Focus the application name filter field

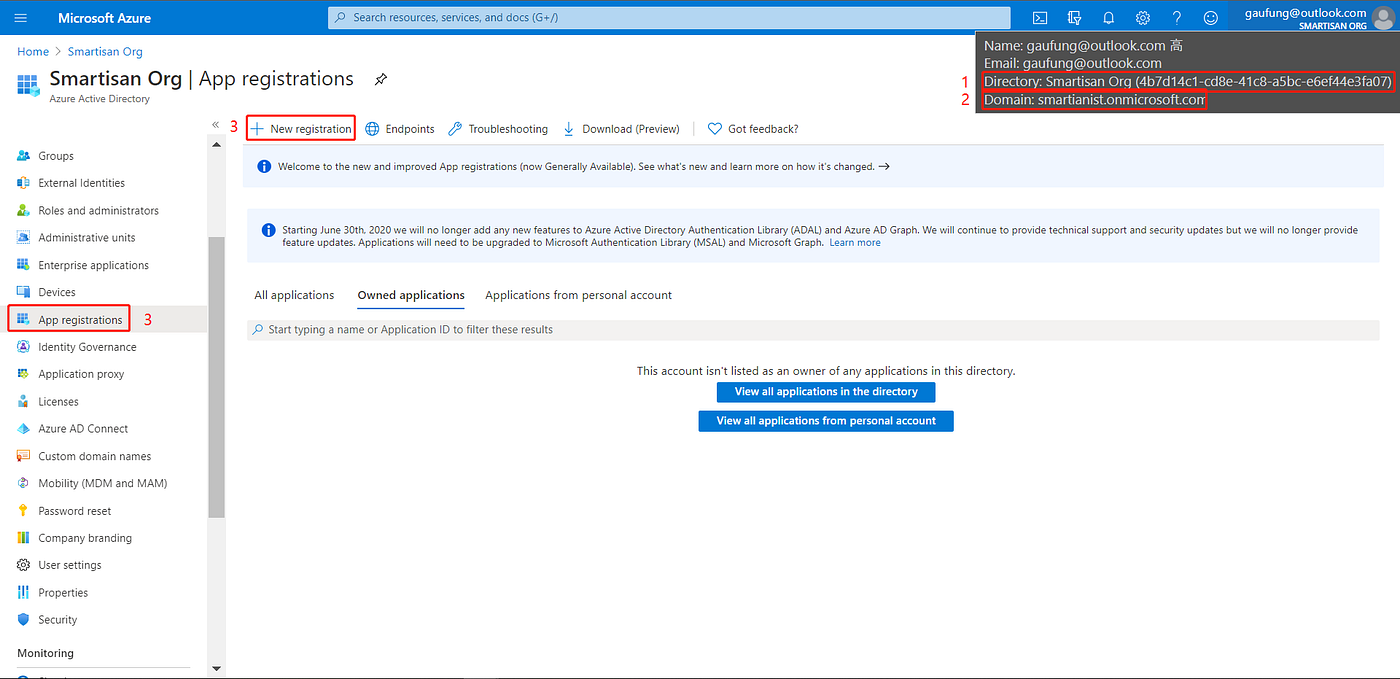[813, 330]
